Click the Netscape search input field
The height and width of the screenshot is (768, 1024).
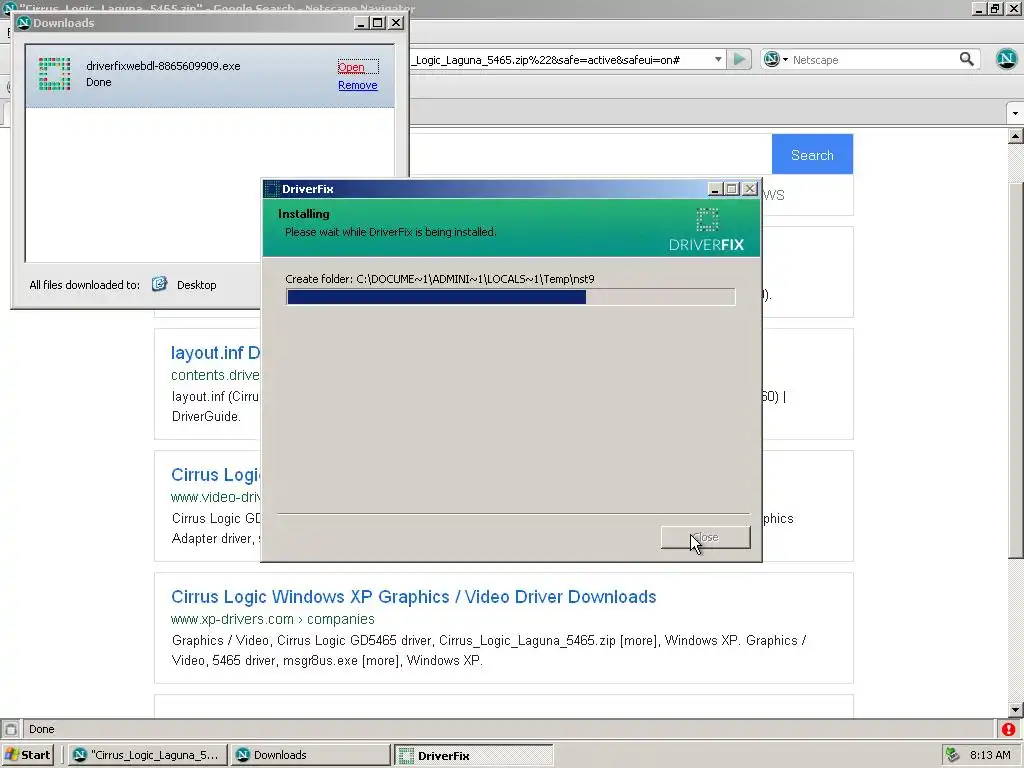[874, 60]
